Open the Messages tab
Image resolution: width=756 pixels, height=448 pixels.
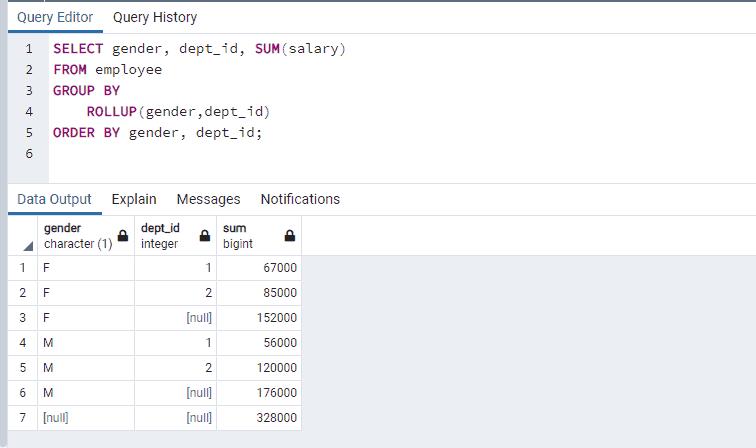pyautogui.click(x=208, y=199)
